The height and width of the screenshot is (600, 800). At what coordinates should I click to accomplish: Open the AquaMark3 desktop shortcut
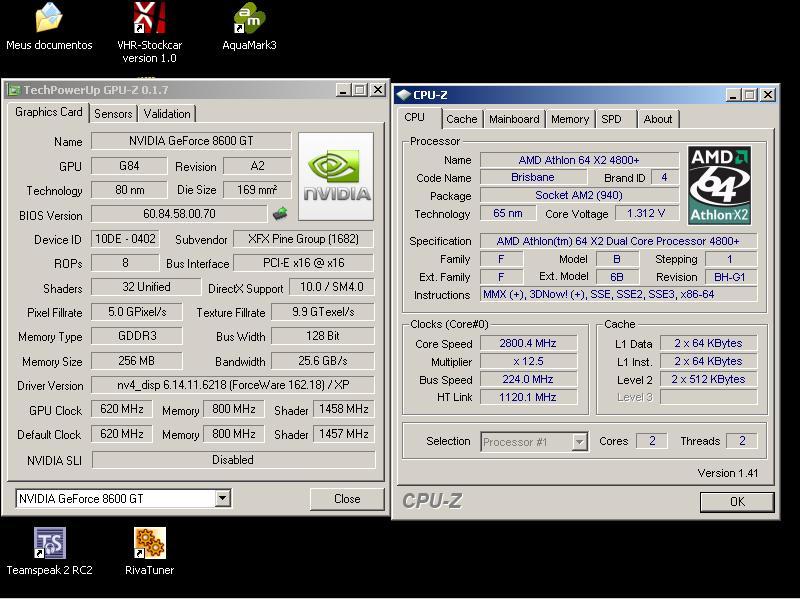(x=249, y=18)
